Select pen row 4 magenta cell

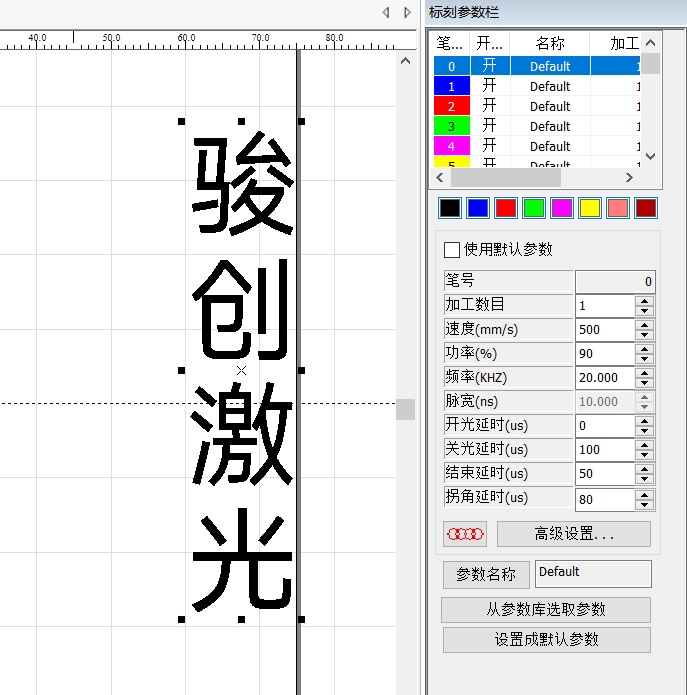(452, 146)
